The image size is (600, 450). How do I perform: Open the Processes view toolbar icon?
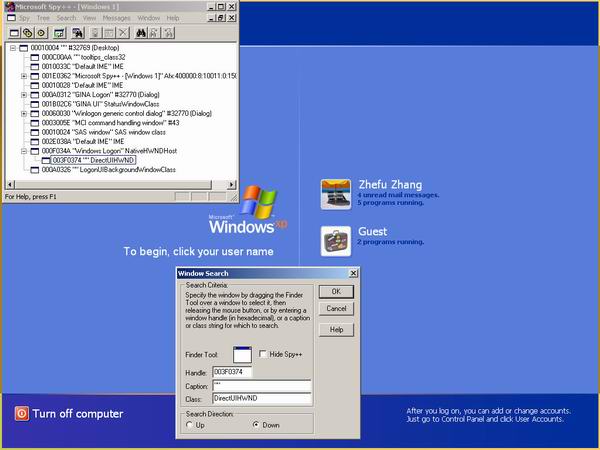tap(28, 33)
